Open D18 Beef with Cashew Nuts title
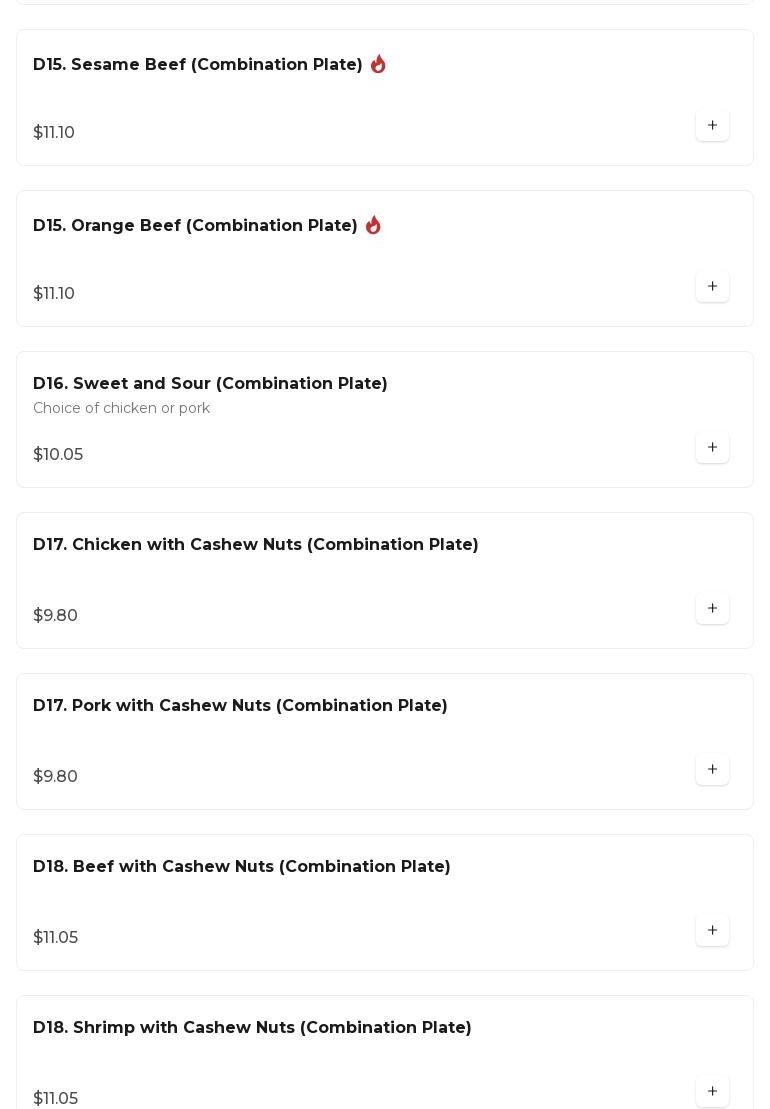Viewport: 770px width, 1109px height. pos(242,867)
